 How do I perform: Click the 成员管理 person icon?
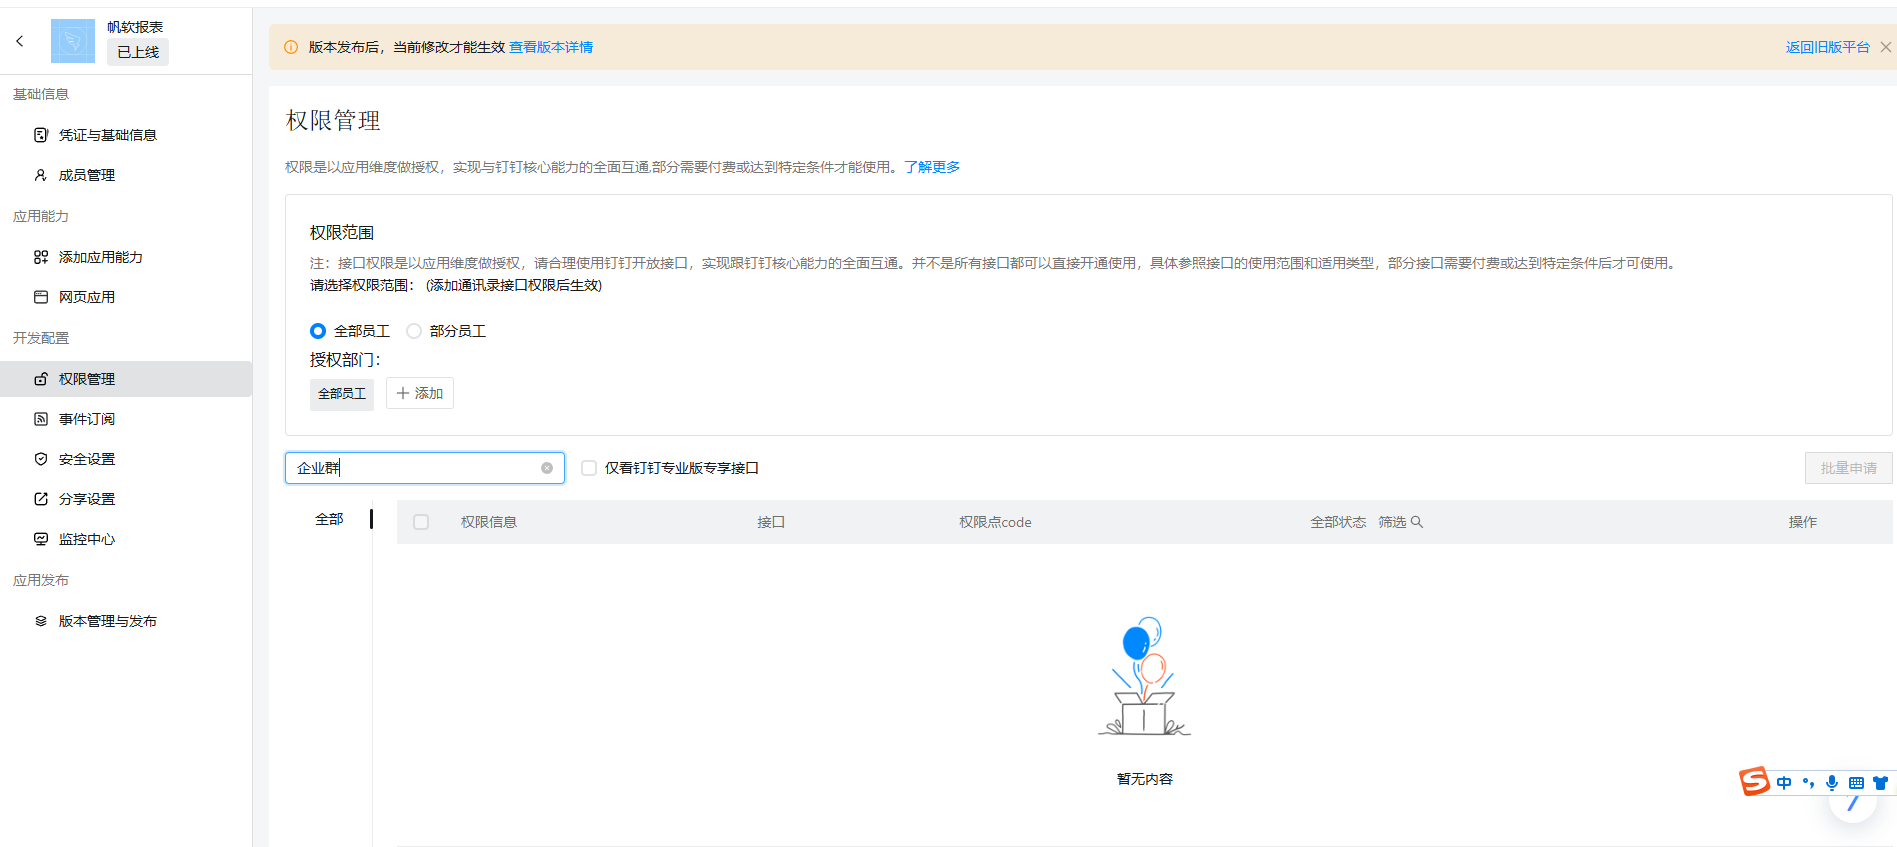(x=41, y=175)
